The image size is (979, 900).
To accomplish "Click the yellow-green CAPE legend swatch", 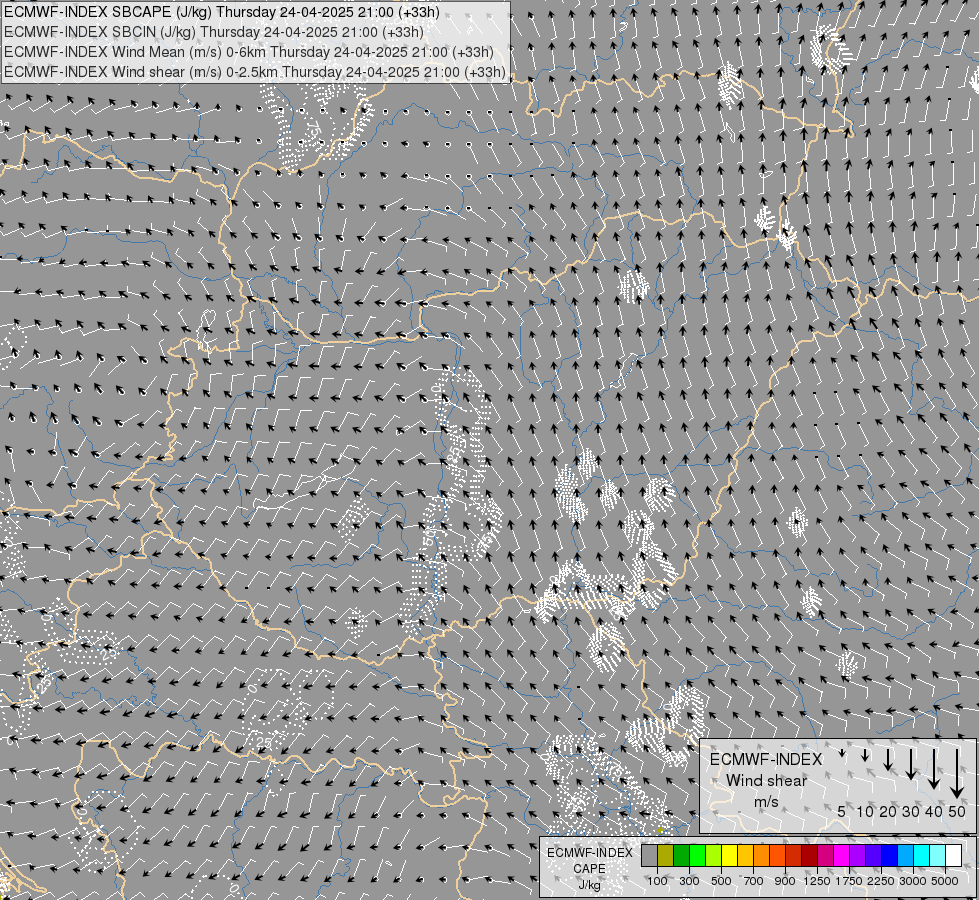I will click(x=714, y=856).
